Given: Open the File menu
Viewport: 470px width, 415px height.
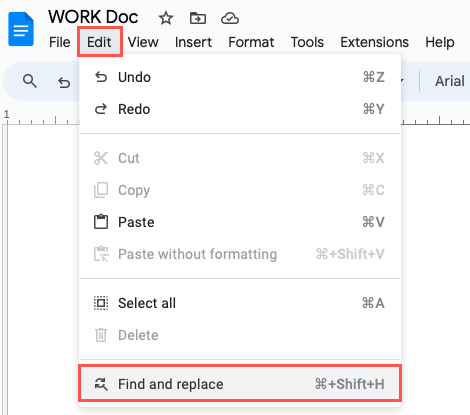Looking at the screenshot, I should [x=60, y=42].
